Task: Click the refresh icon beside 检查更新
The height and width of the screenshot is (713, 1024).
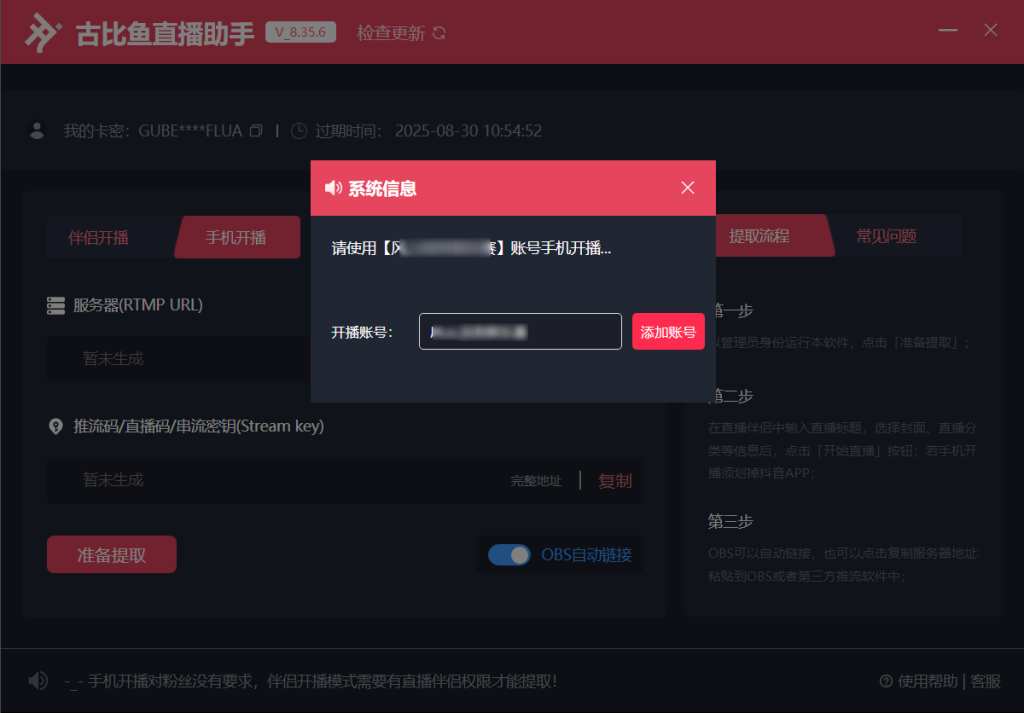Action: pos(439,33)
